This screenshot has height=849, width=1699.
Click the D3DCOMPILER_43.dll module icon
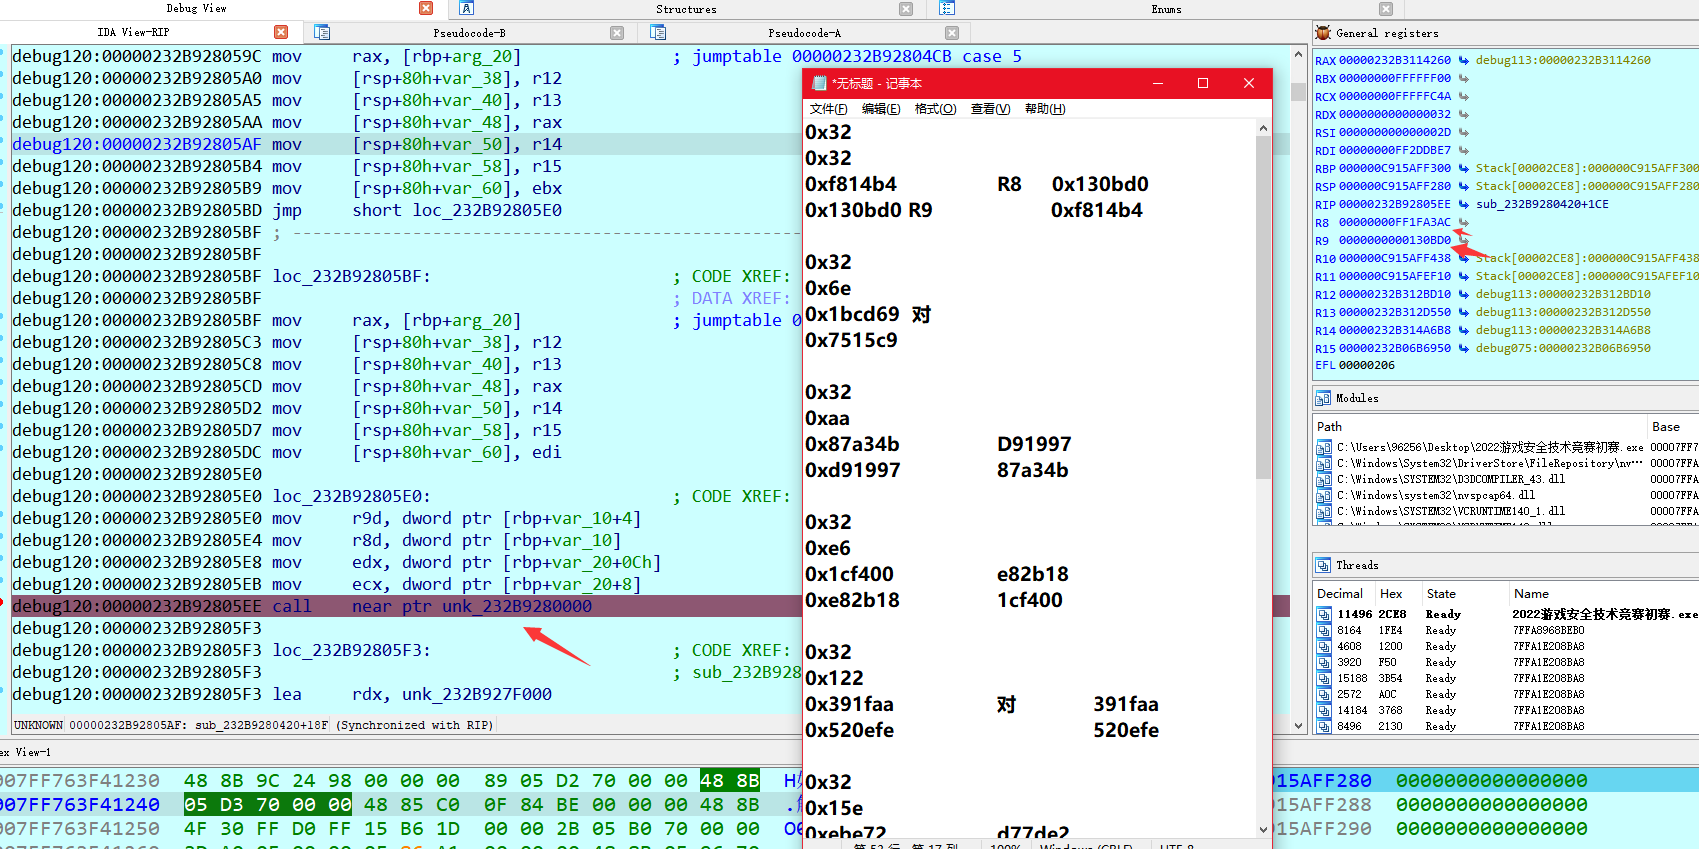[1324, 479]
